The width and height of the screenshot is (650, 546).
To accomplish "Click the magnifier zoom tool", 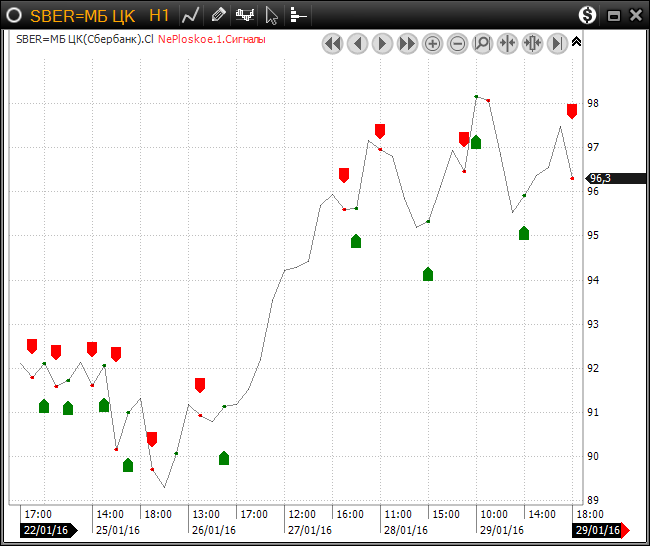I will tap(483, 43).
